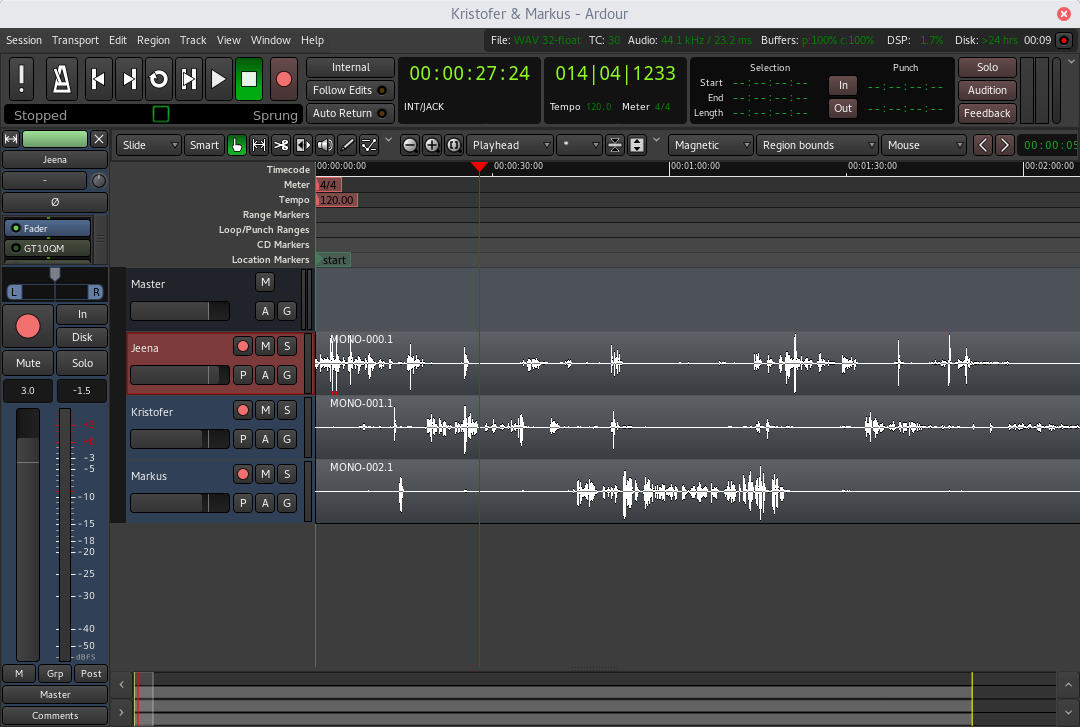Zoom to session icon

pyautogui.click(x=454, y=145)
